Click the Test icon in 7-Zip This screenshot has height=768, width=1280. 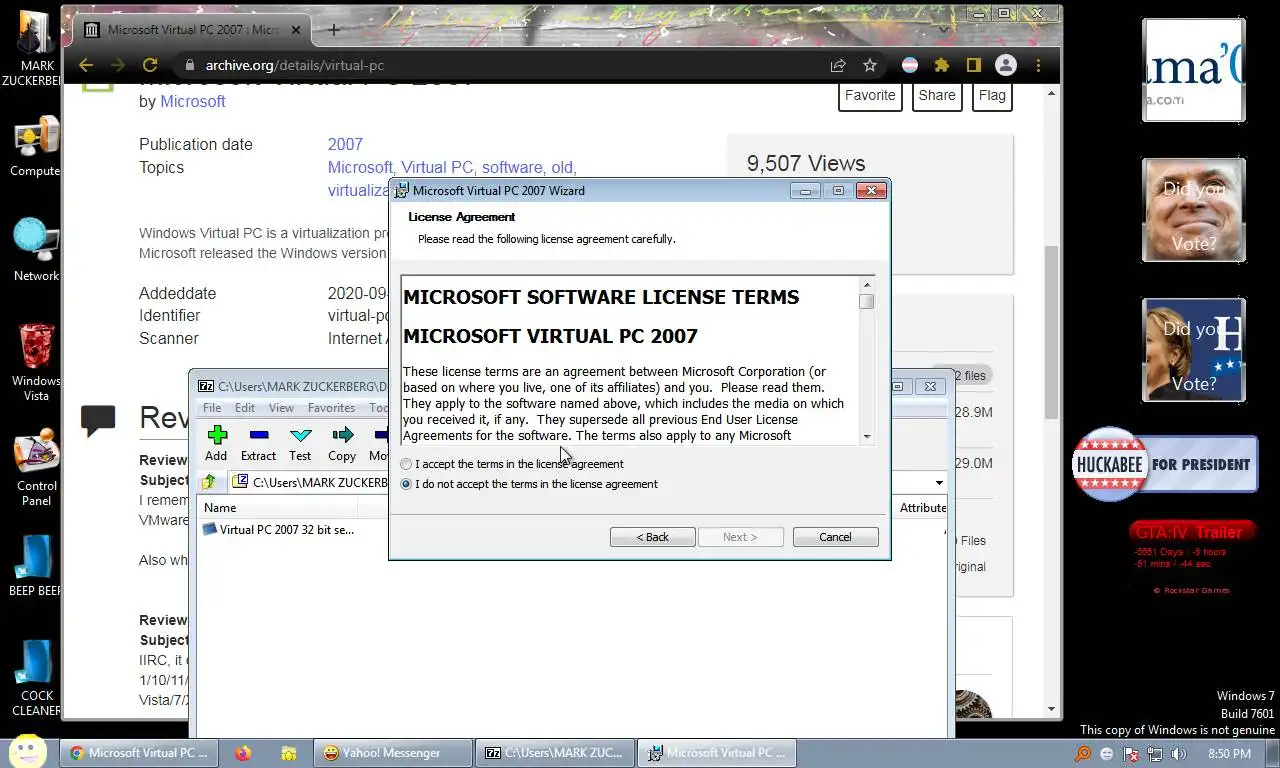click(300, 443)
